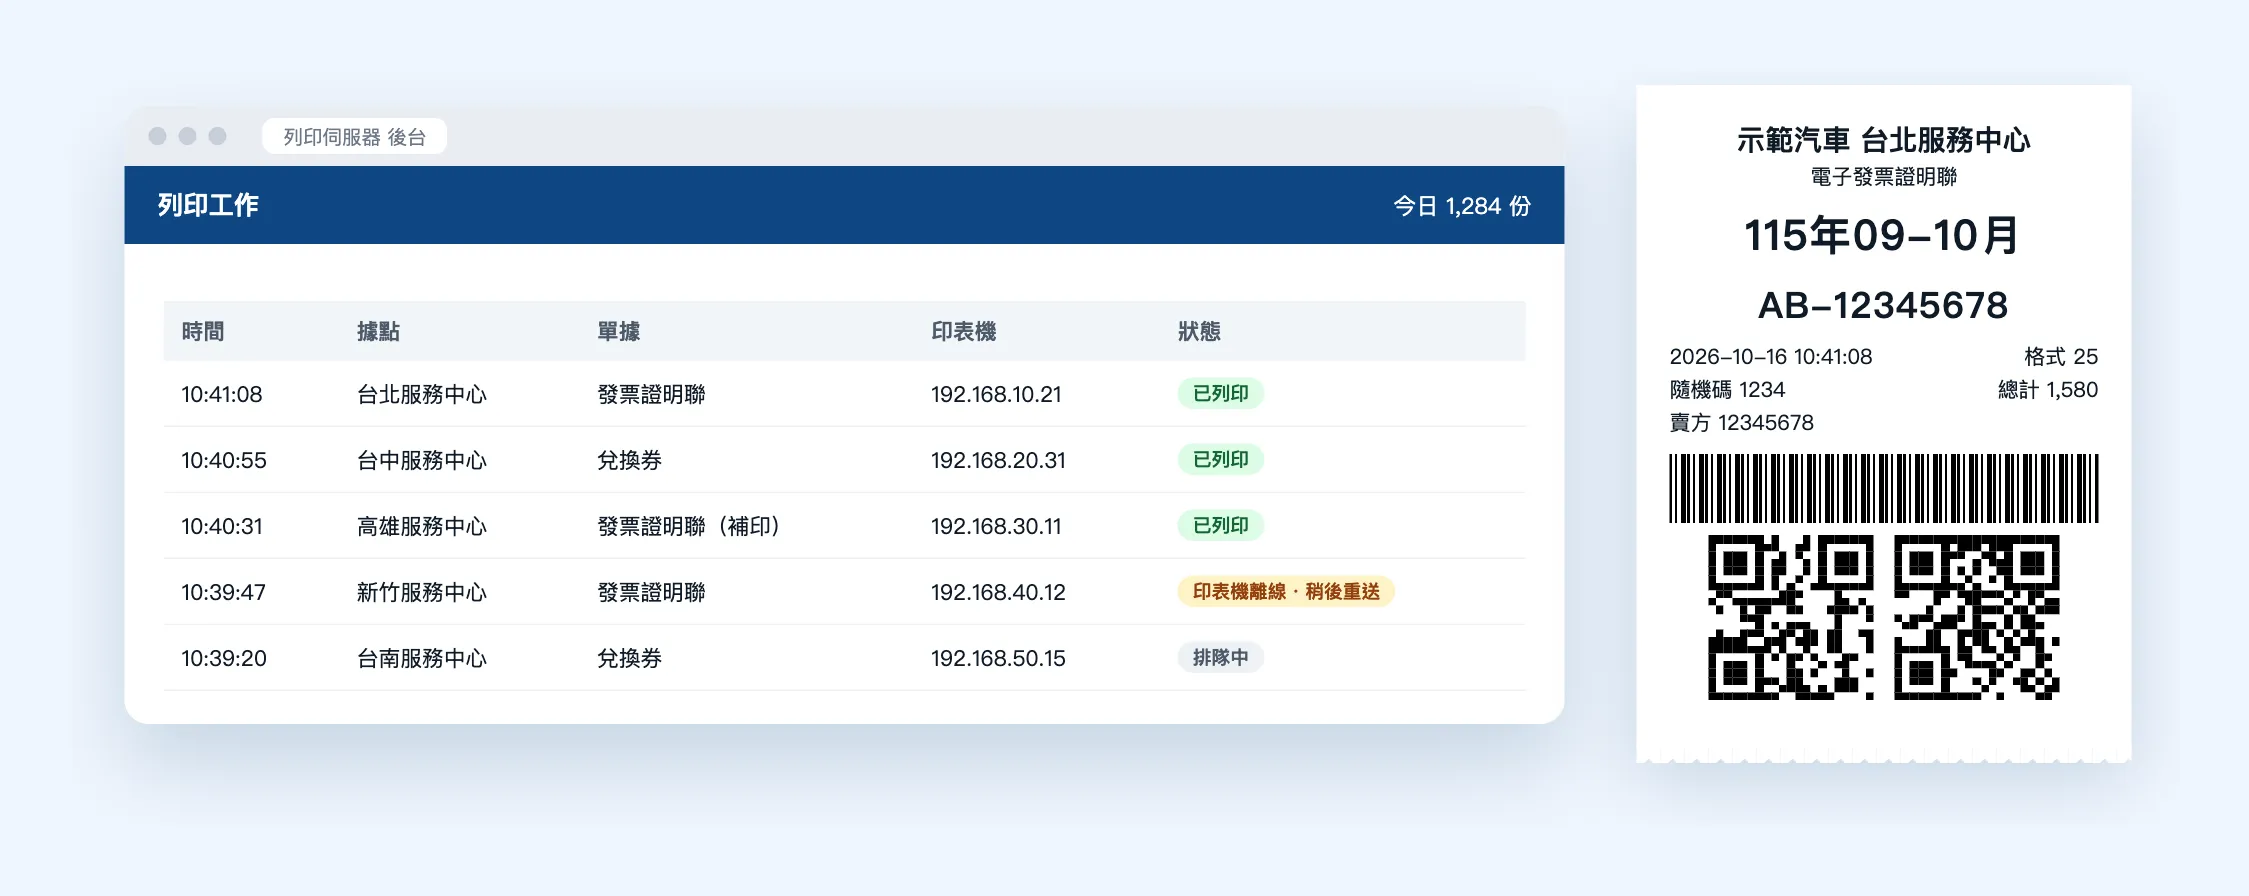
Task: Select the 10:39:20 time cell
Action: pos(224,658)
